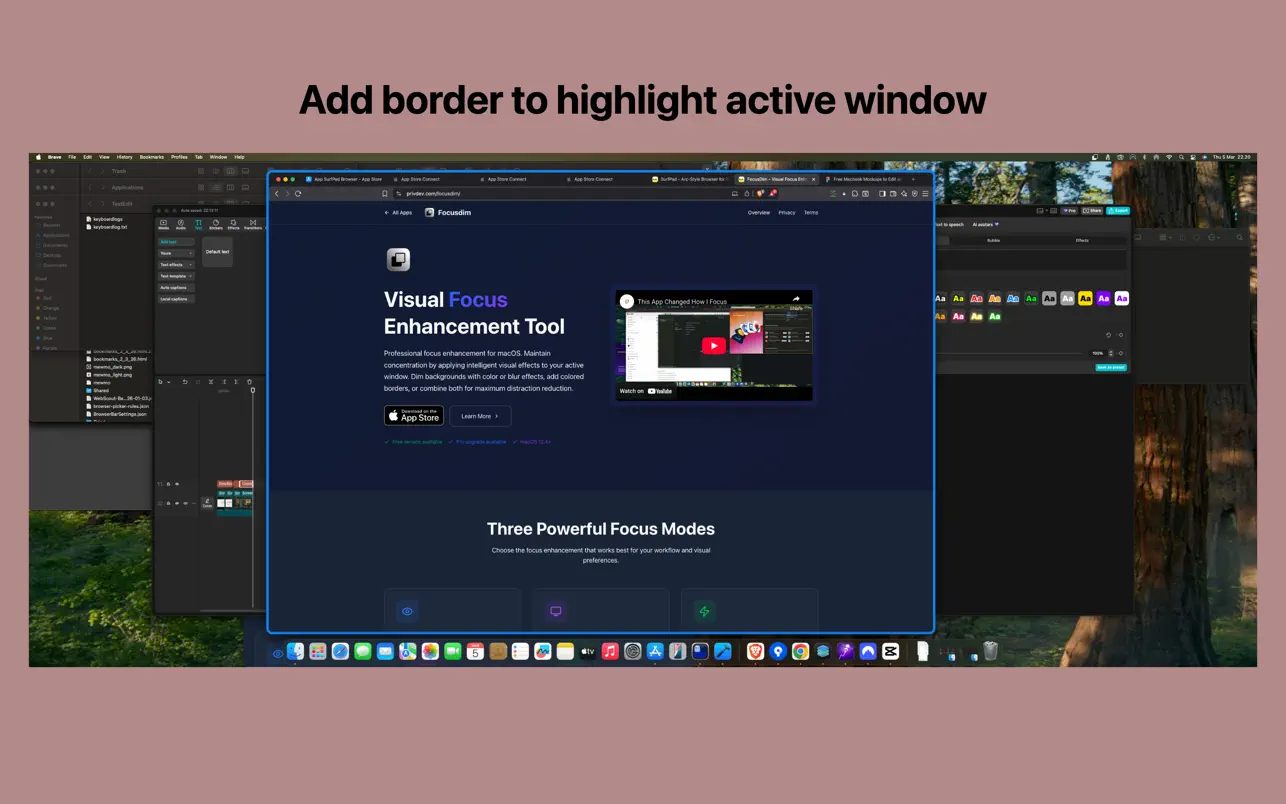The height and width of the screenshot is (804, 1286).
Task: Toggle the browser sidebar panel icon
Action: click(882, 193)
